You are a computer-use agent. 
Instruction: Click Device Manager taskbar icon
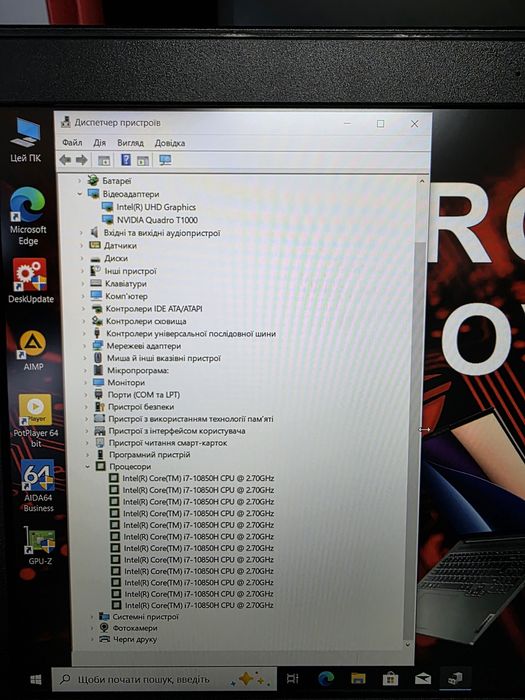point(454,679)
